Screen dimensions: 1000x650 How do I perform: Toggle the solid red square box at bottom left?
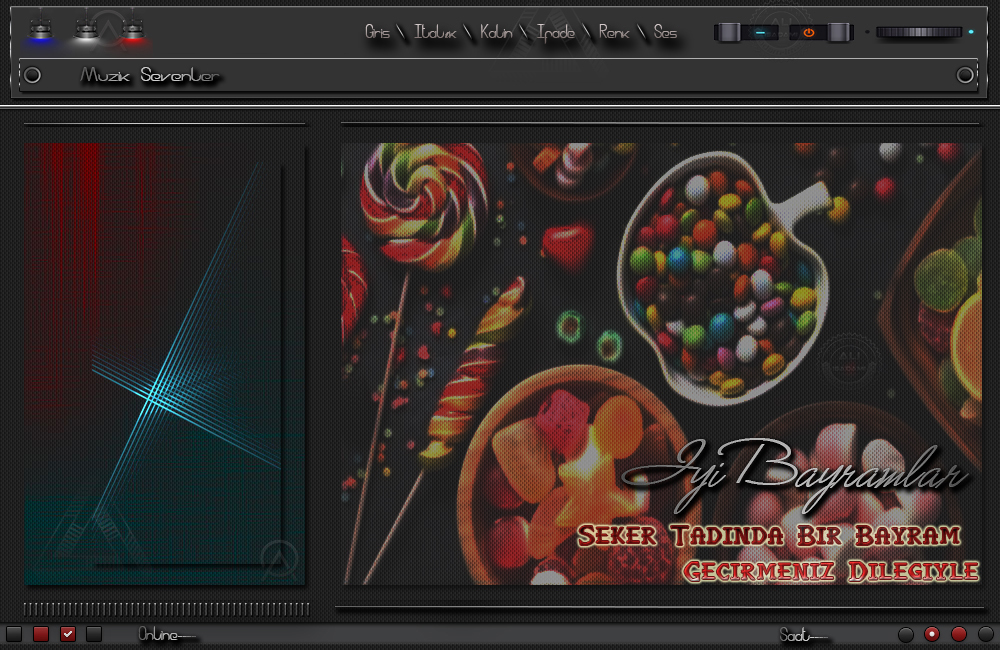coord(41,634)
